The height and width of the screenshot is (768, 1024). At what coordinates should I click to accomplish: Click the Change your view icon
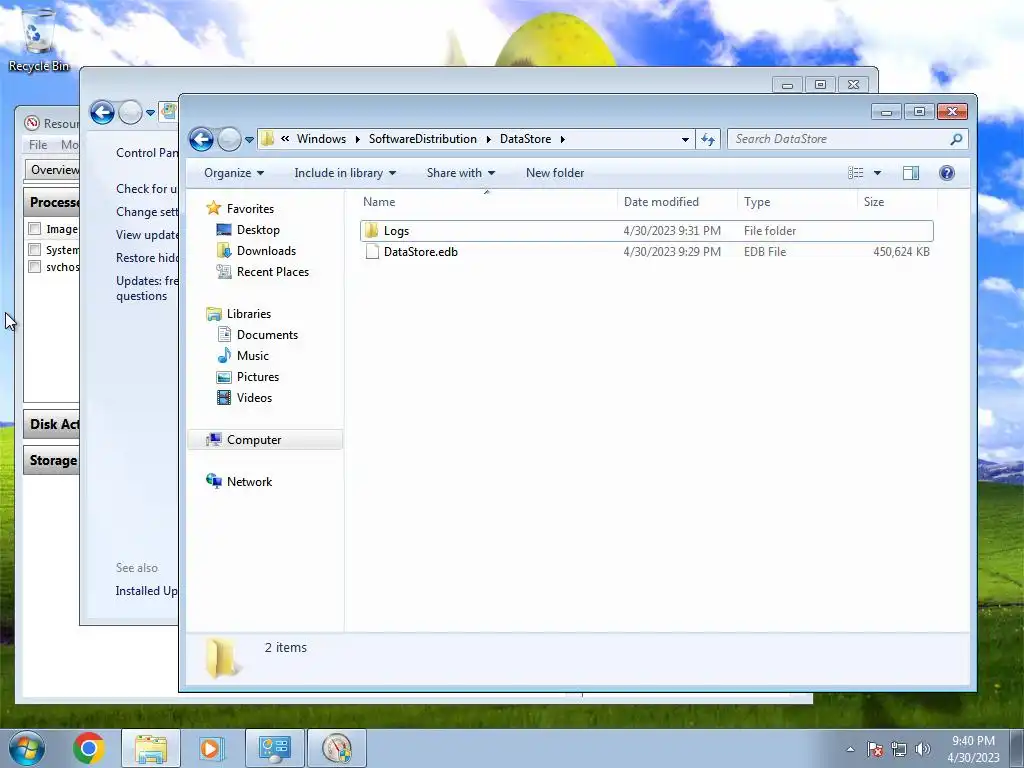point(856,173)
